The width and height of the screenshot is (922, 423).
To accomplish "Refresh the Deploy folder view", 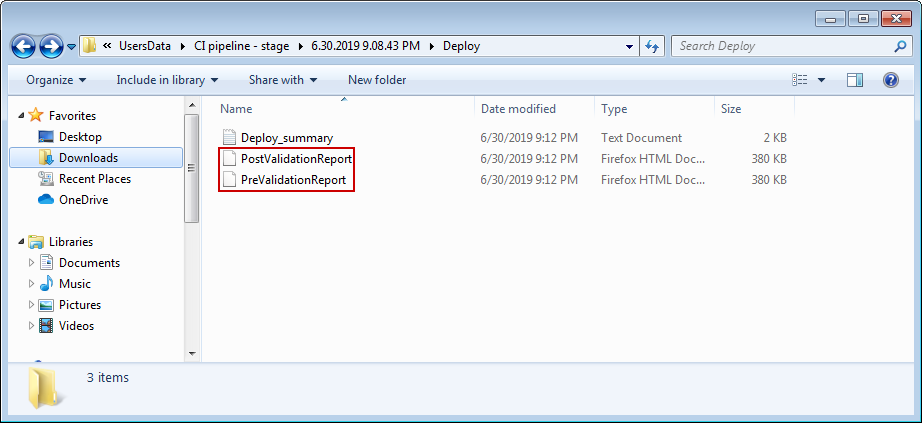I will [x=652, y=46].
